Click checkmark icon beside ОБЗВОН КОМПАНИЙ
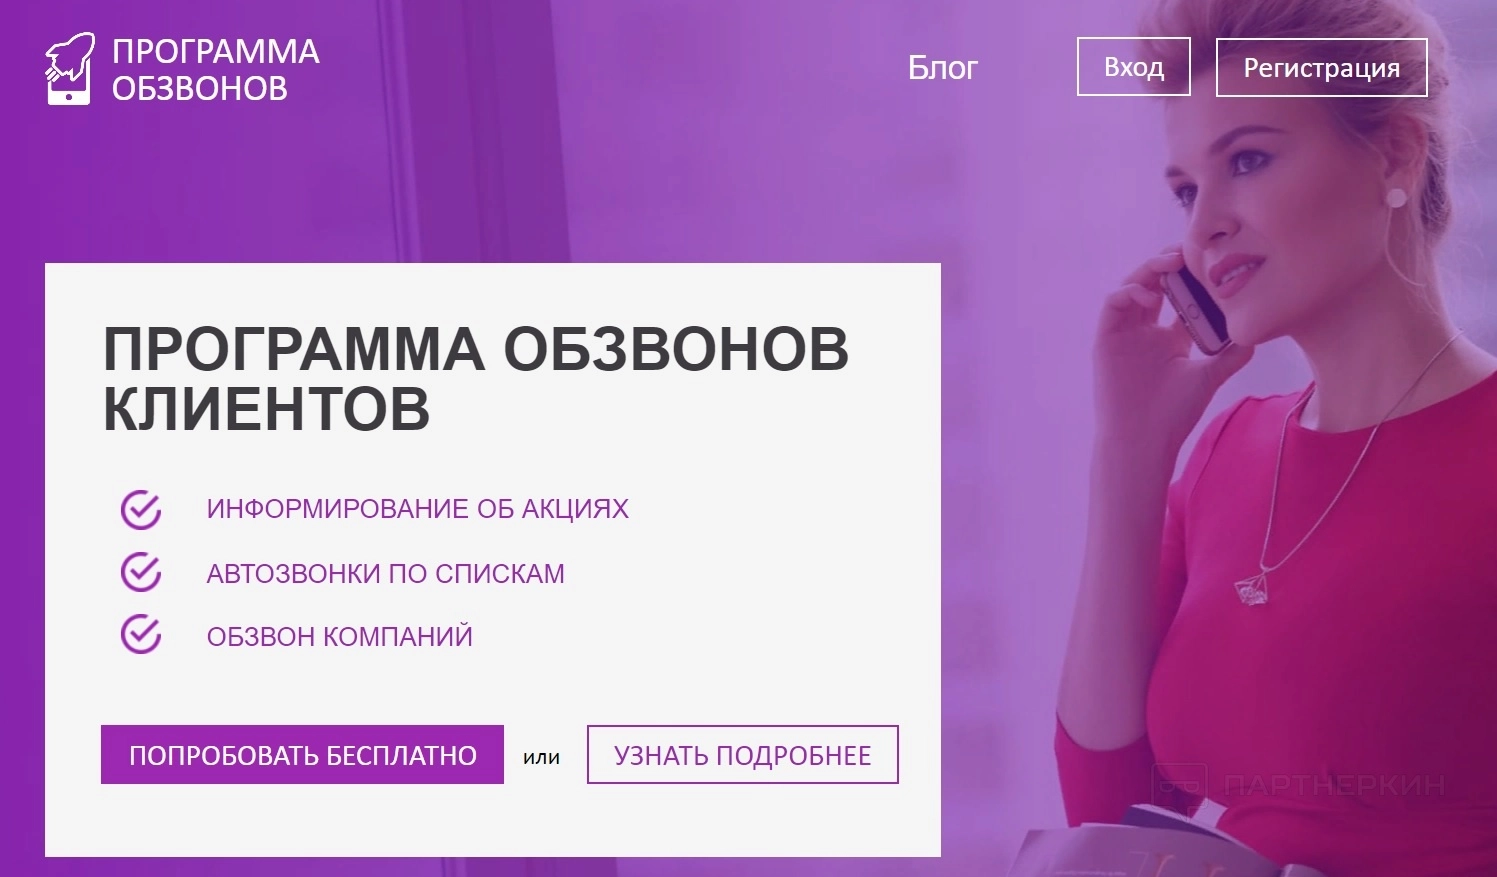1497x877 pixels. pyautogui.click(x=141, y=634)
